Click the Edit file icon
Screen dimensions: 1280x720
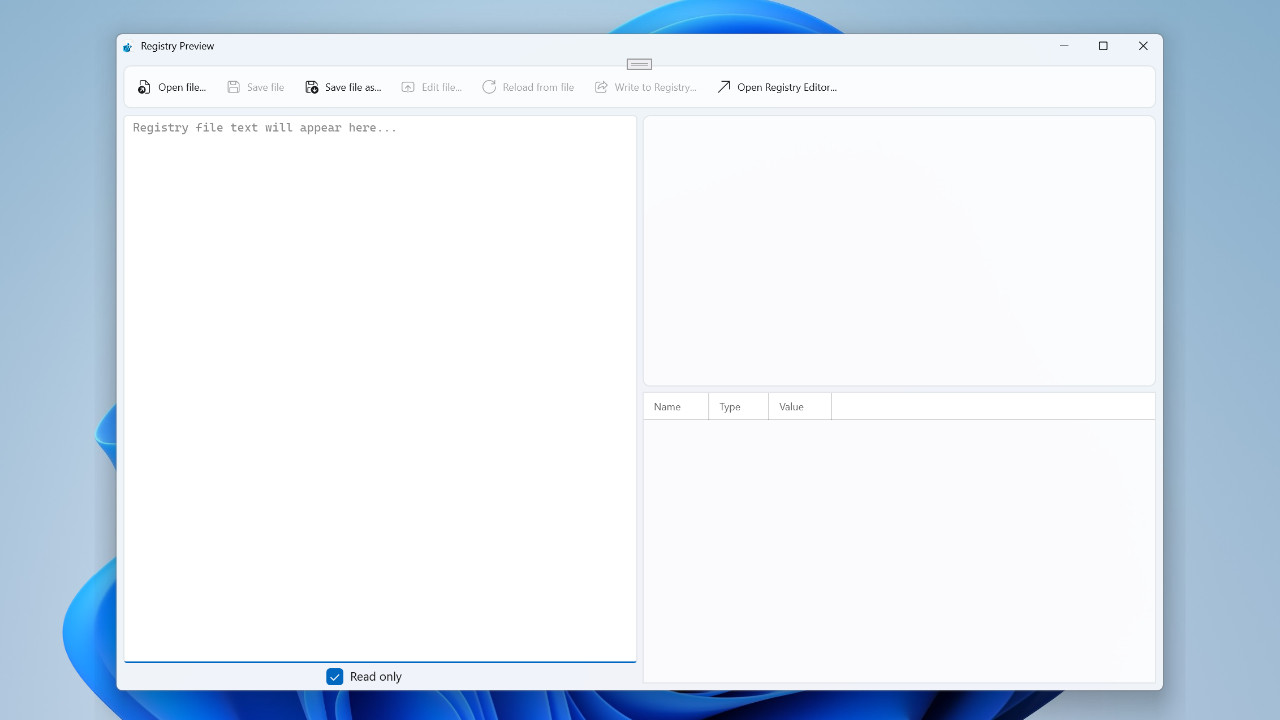click(408, 87)
